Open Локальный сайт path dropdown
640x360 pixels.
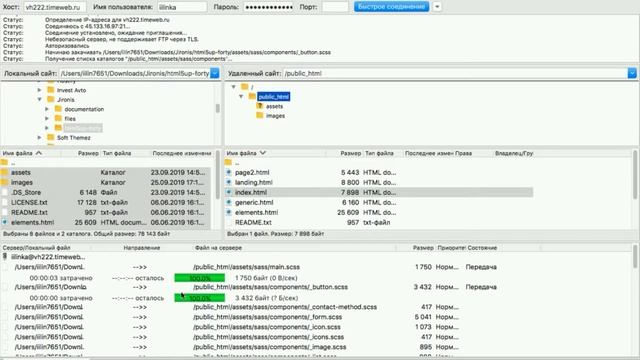(x=215, y=73)
